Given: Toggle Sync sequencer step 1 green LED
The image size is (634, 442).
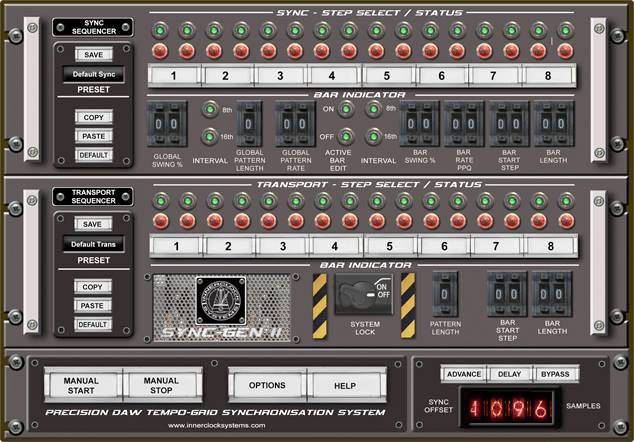Looking at the screenshot, I should click(x=160, y=30).
